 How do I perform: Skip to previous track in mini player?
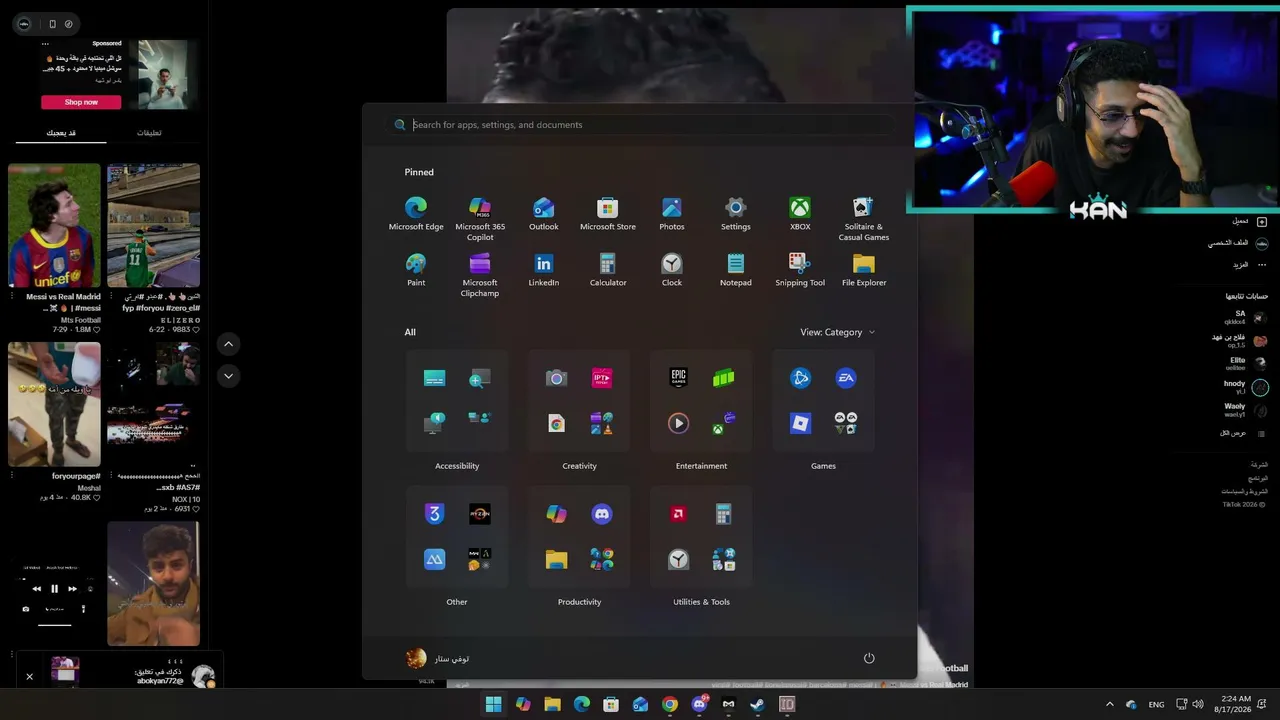pos(37,589)
